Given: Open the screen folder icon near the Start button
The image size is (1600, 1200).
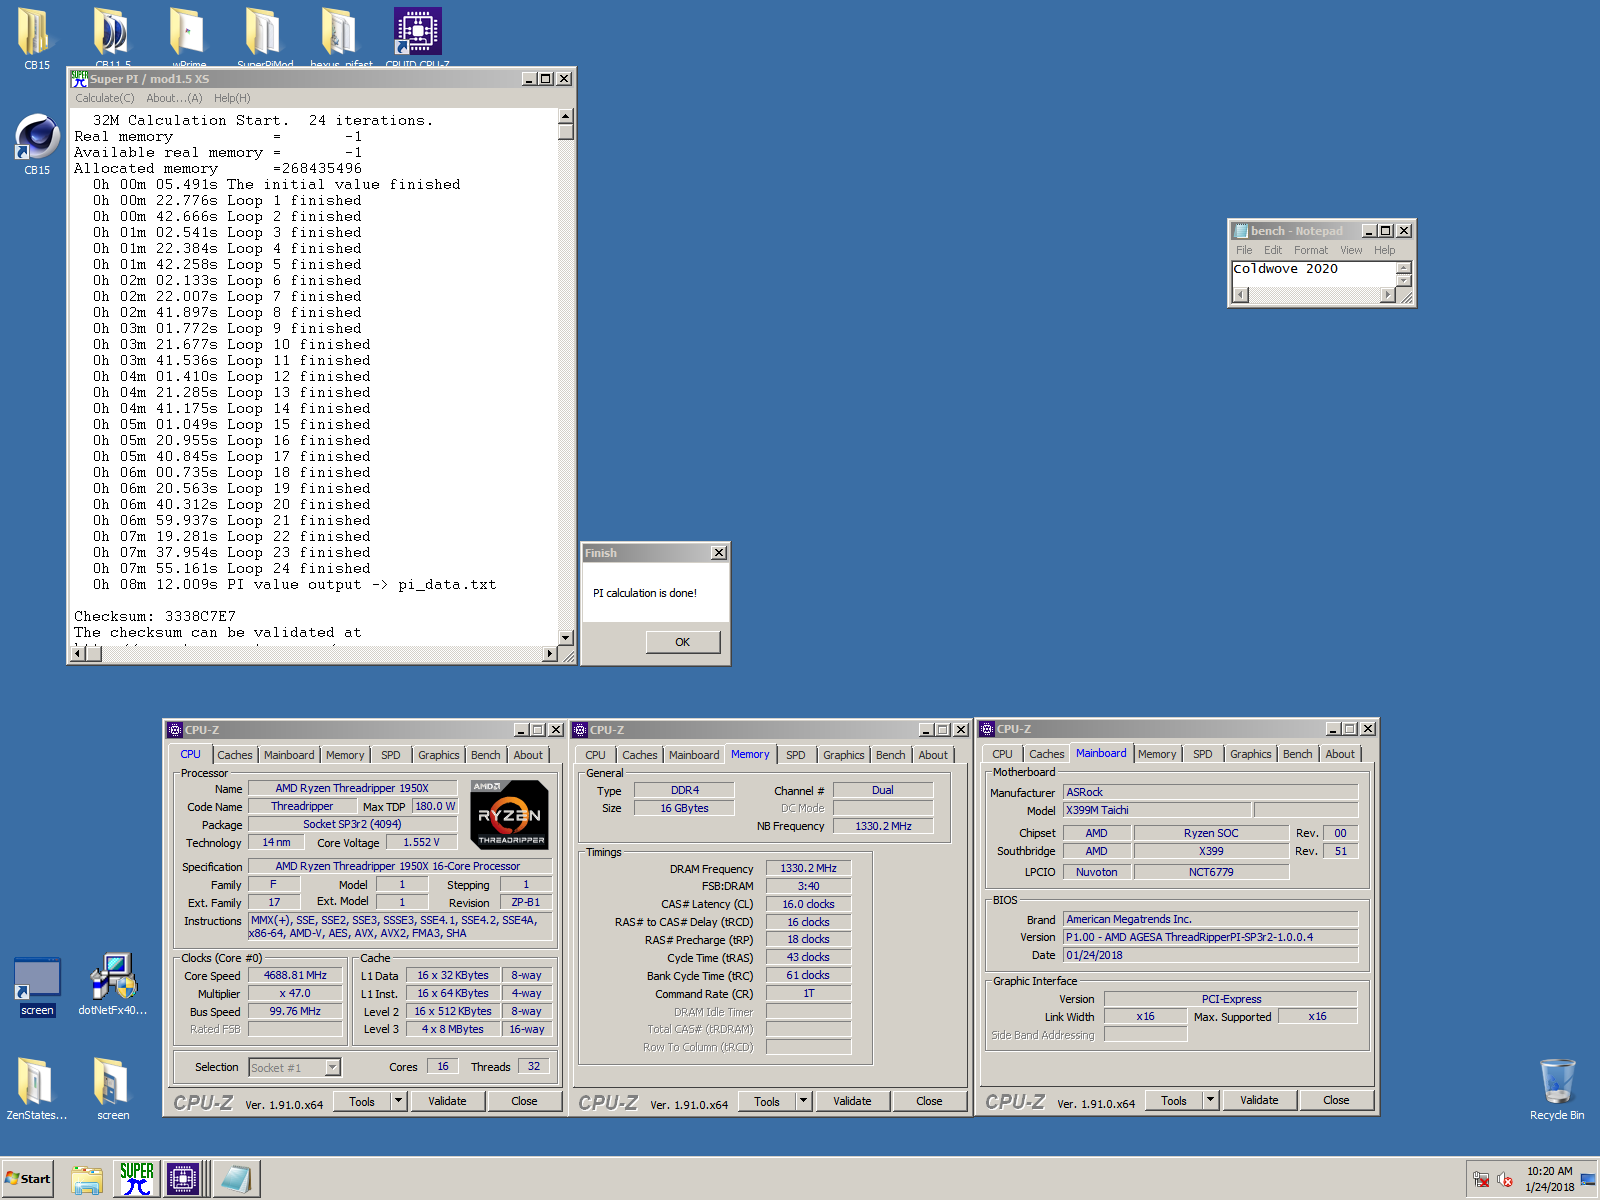Looking at the screenshot, I should pos(112,1090).
